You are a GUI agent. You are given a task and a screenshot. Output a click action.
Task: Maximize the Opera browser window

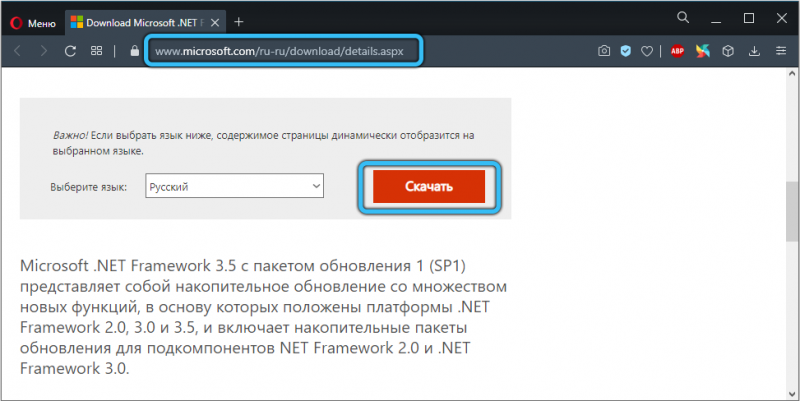(749, 18)
